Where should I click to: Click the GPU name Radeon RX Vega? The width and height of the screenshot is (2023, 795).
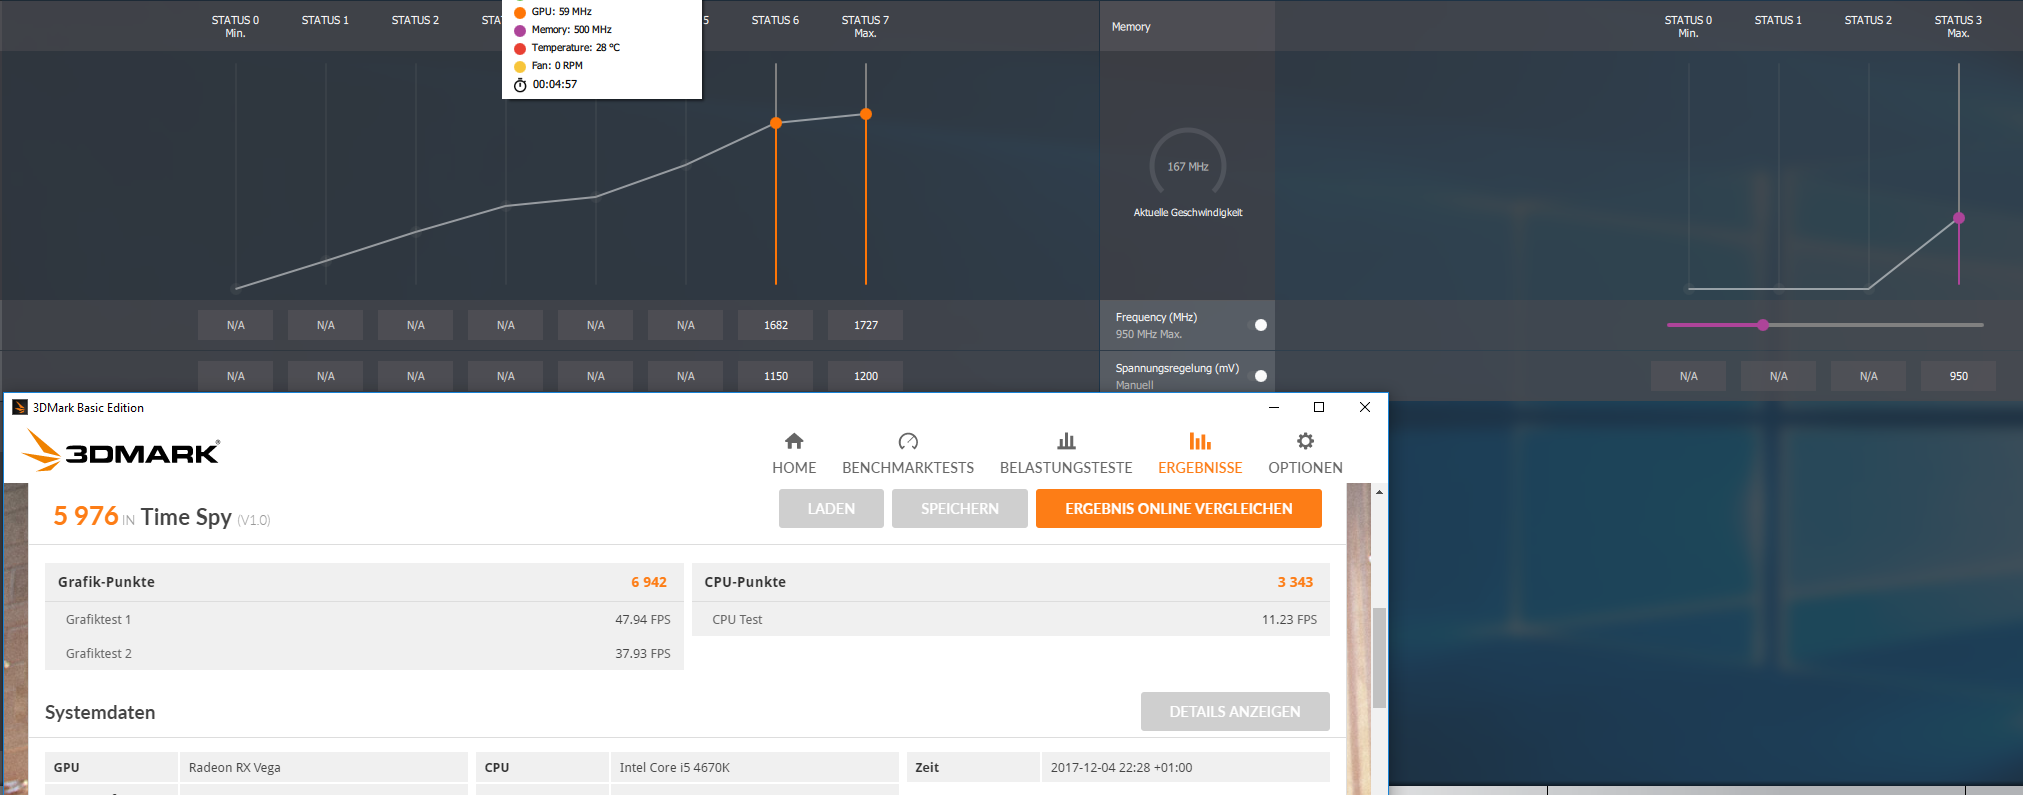pyautogui.click(x=235, y=768)
